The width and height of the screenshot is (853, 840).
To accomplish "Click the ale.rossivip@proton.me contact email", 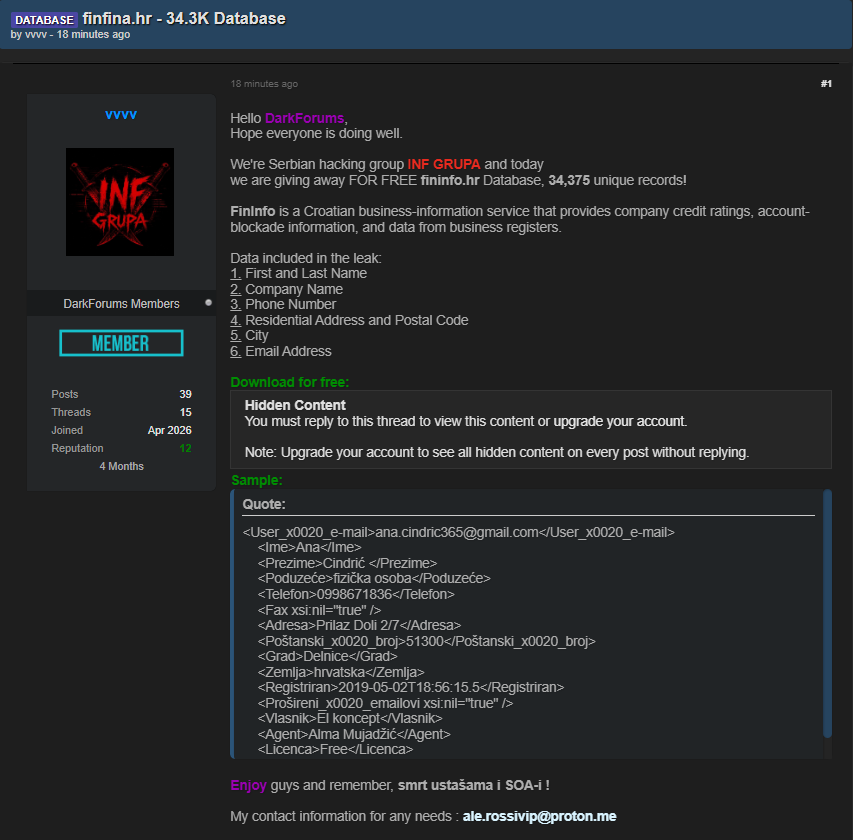I will (x=539, y=816).
